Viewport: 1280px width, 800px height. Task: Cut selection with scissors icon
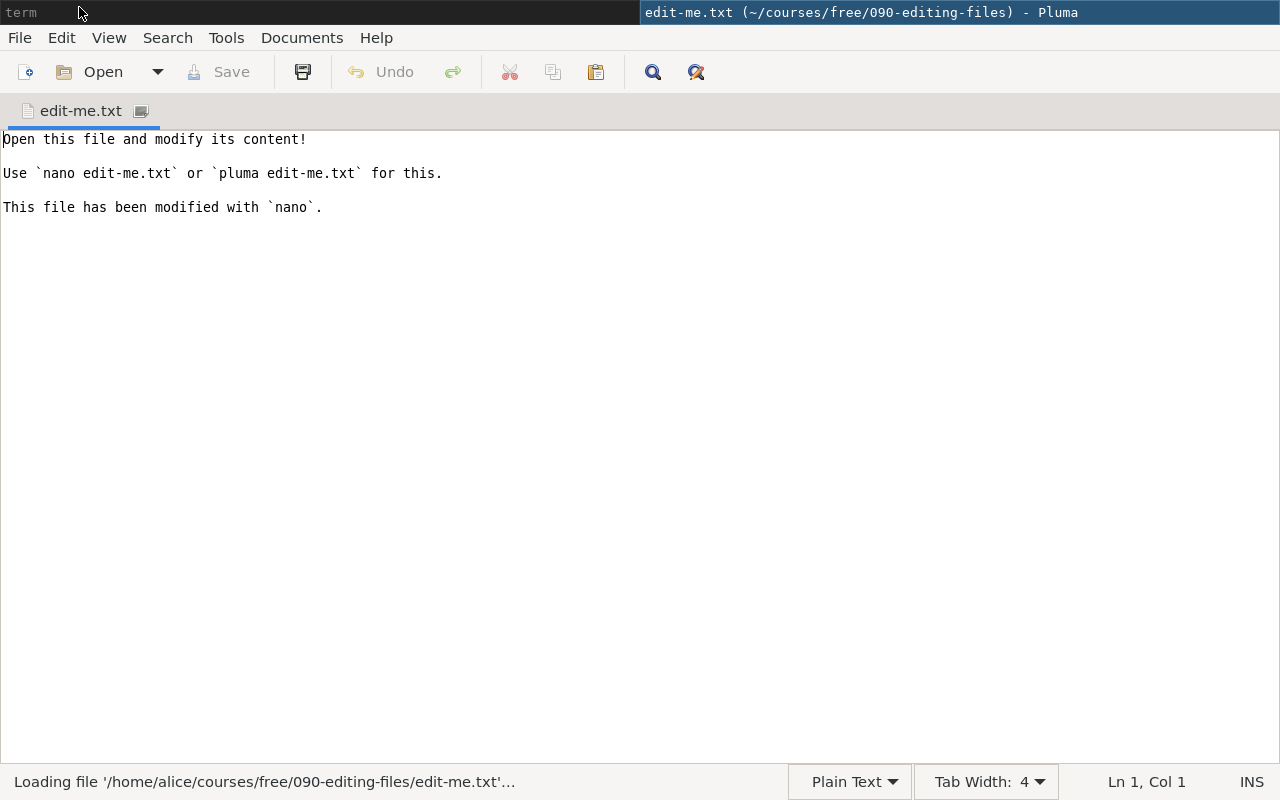[x=510, y=72]
